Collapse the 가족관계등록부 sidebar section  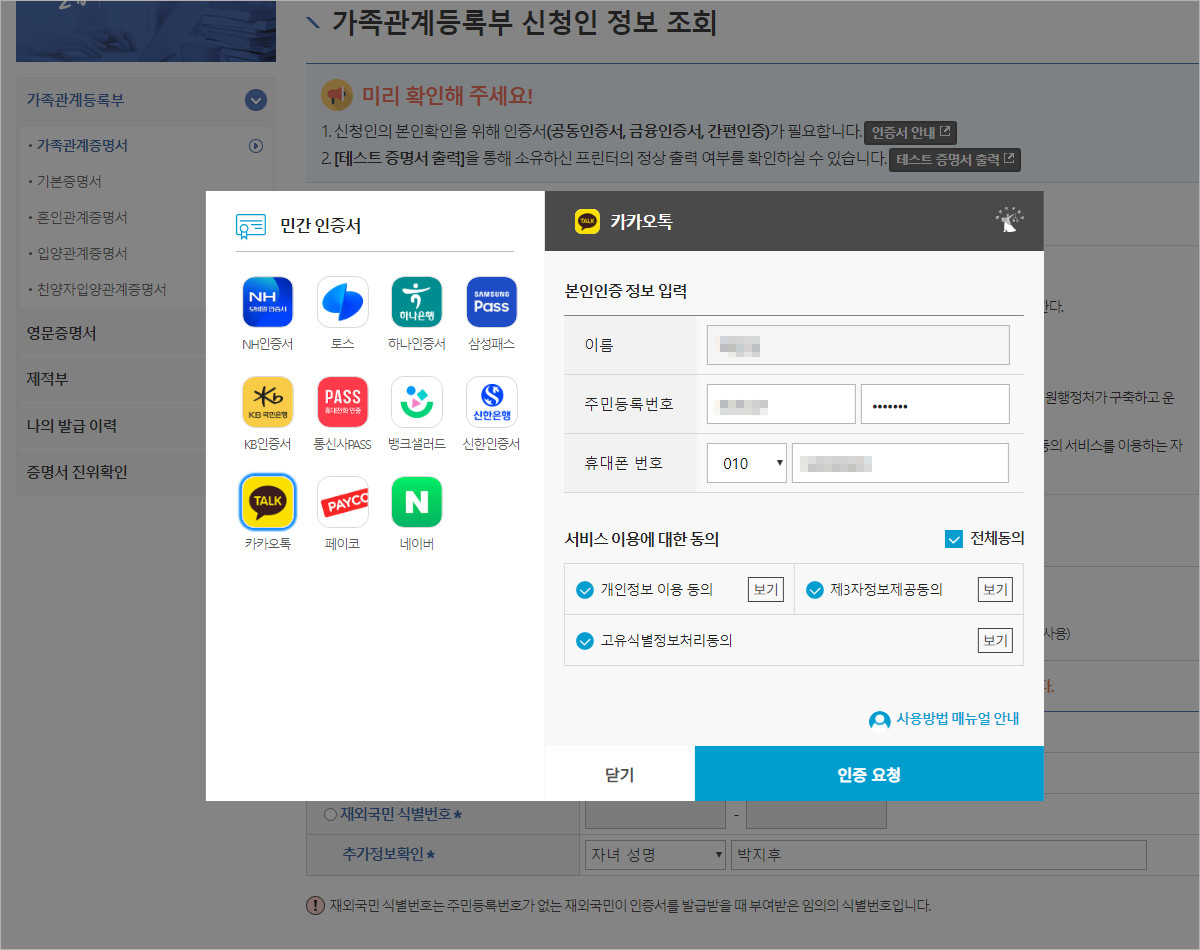256,100
